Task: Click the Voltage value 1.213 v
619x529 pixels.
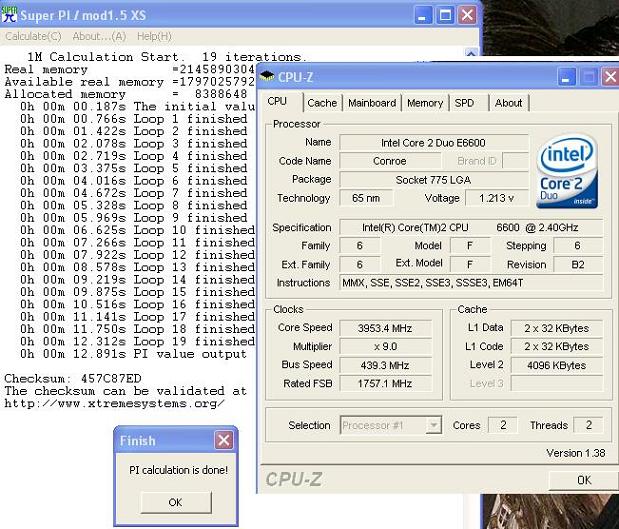Action: (497, 198)
